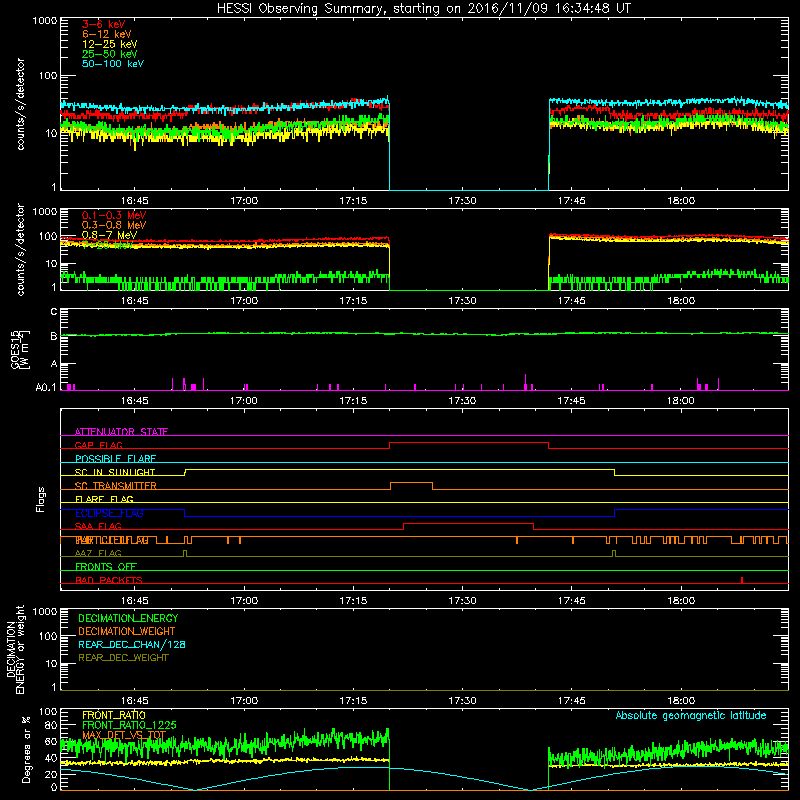Click the Degrees or % axis title
This screenshot has height=800, width=800.
(x=26, y=749)
